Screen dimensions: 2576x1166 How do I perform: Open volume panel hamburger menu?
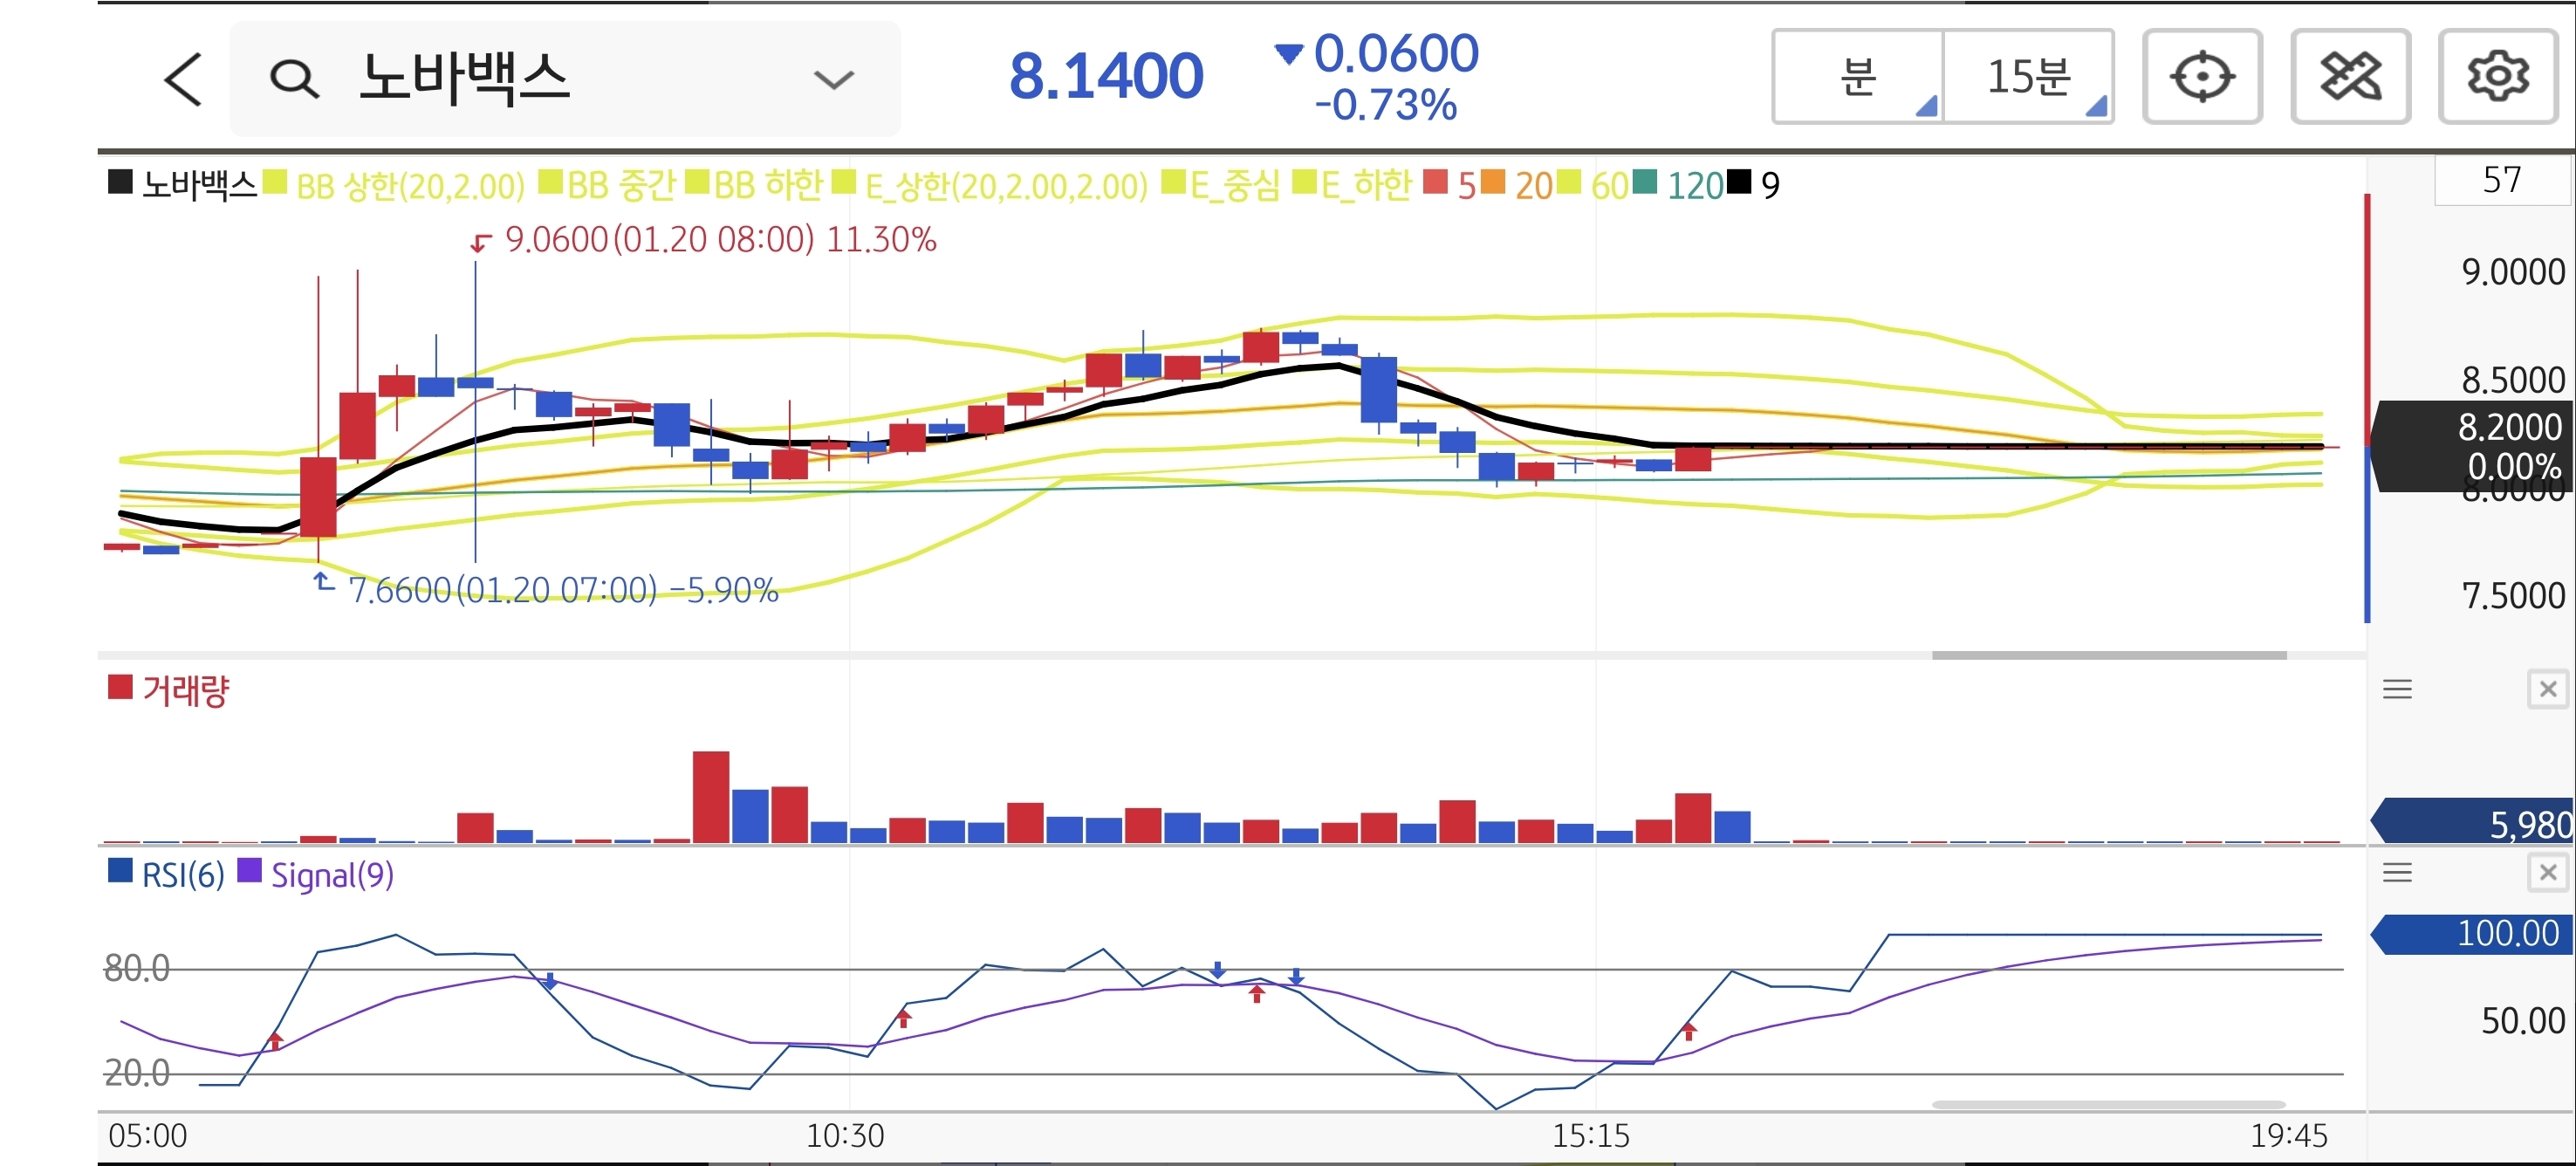(x=2397, y=689)
